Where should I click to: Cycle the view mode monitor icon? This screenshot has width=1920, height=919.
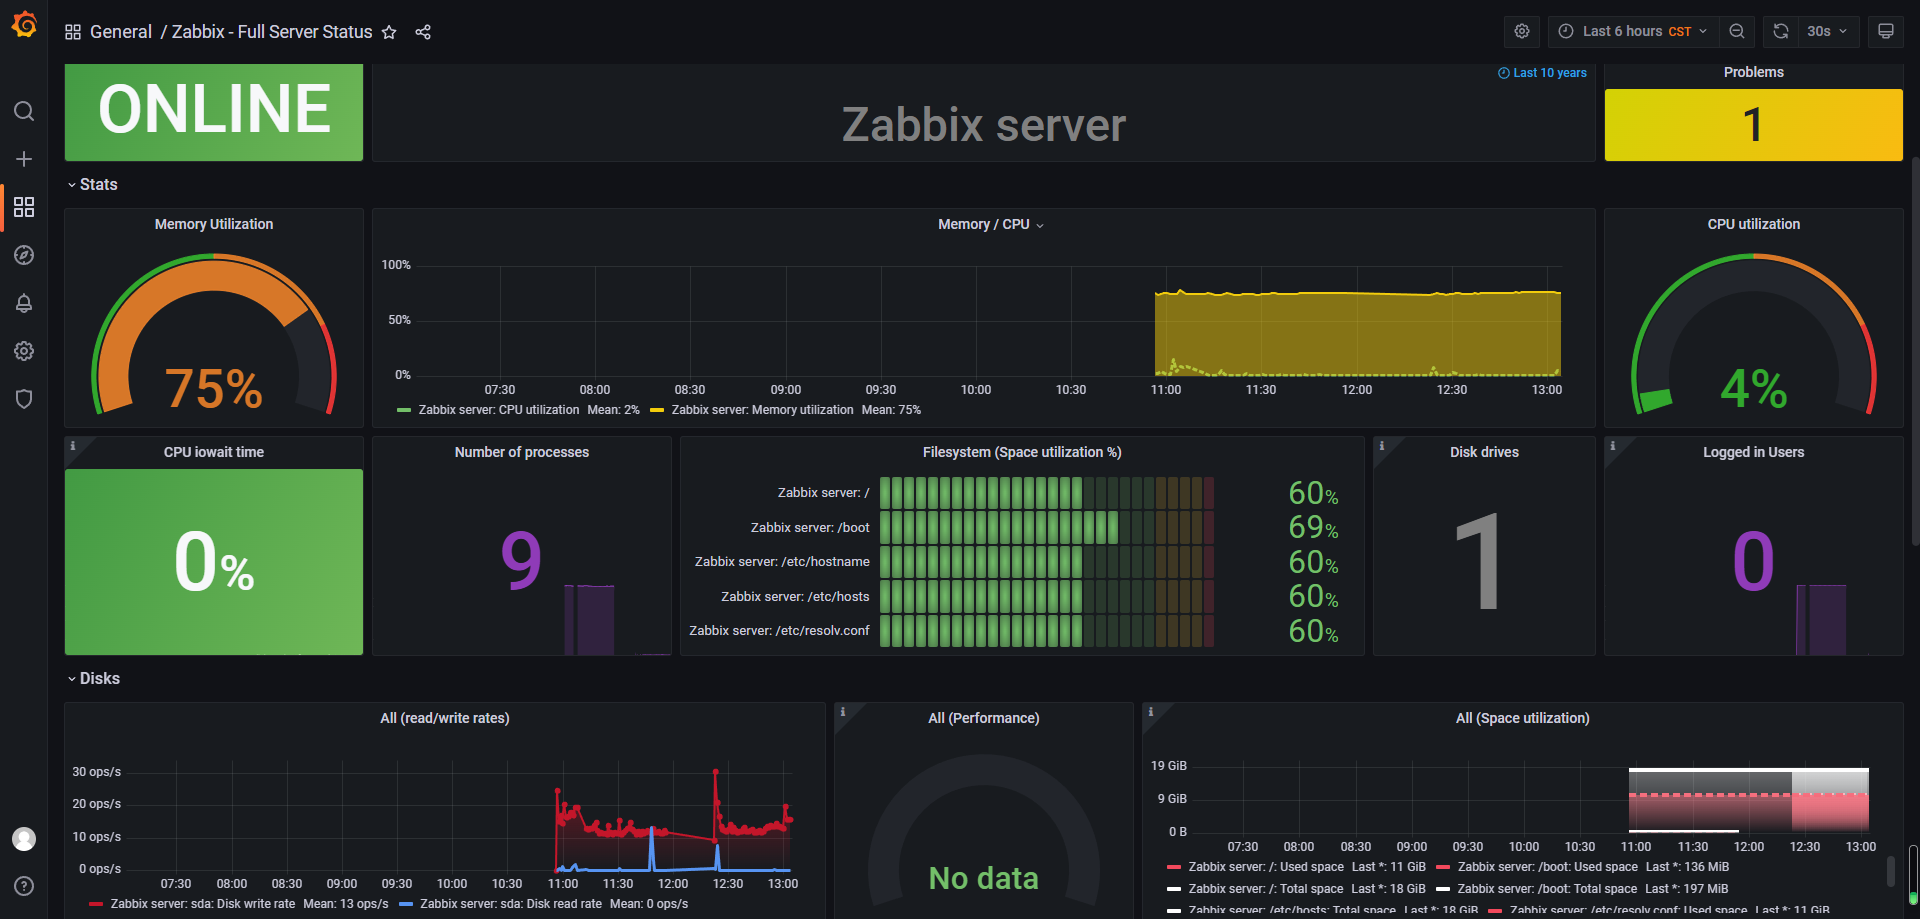tap(1886, 32)
